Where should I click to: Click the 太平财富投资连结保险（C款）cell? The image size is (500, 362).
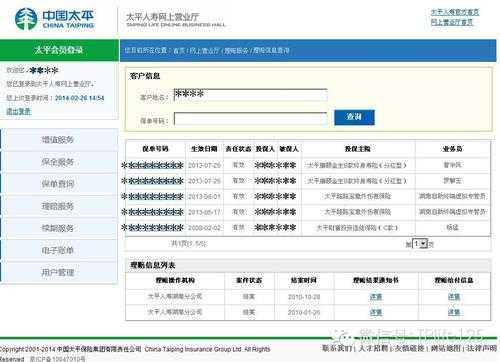click(357, 228)
